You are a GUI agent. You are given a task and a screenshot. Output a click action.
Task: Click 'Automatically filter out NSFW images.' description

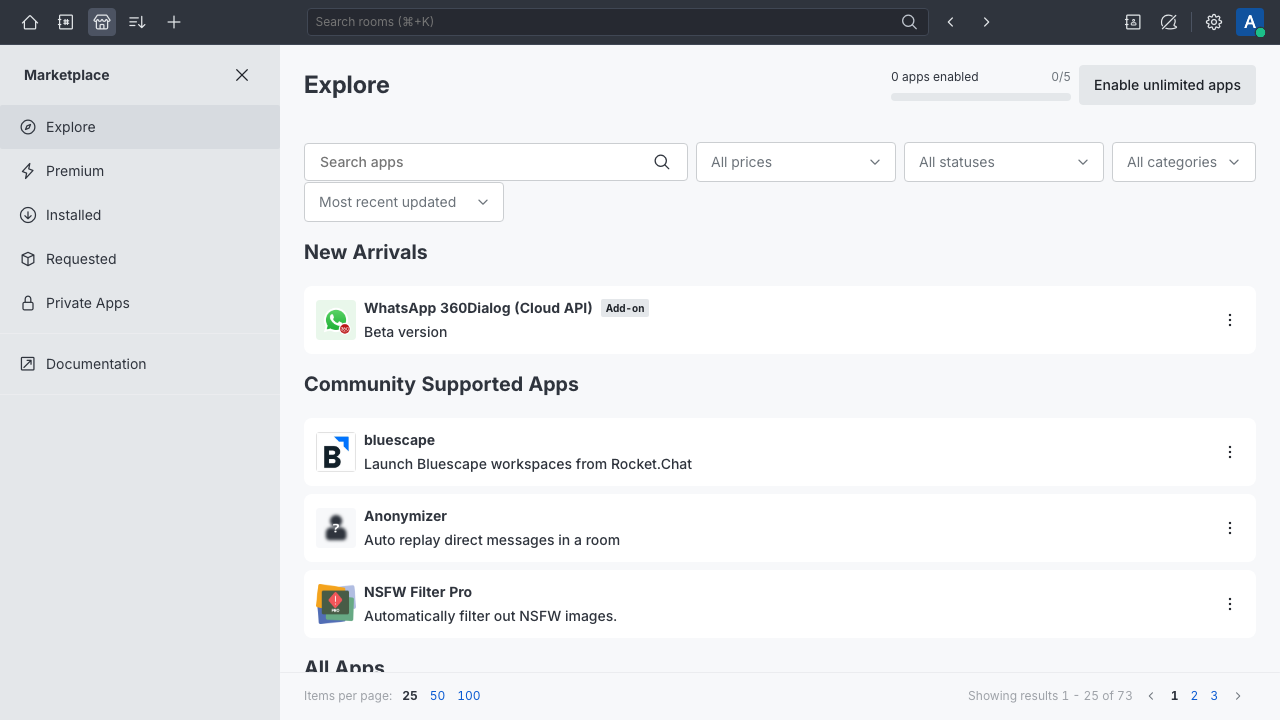[x=490, y=616]
